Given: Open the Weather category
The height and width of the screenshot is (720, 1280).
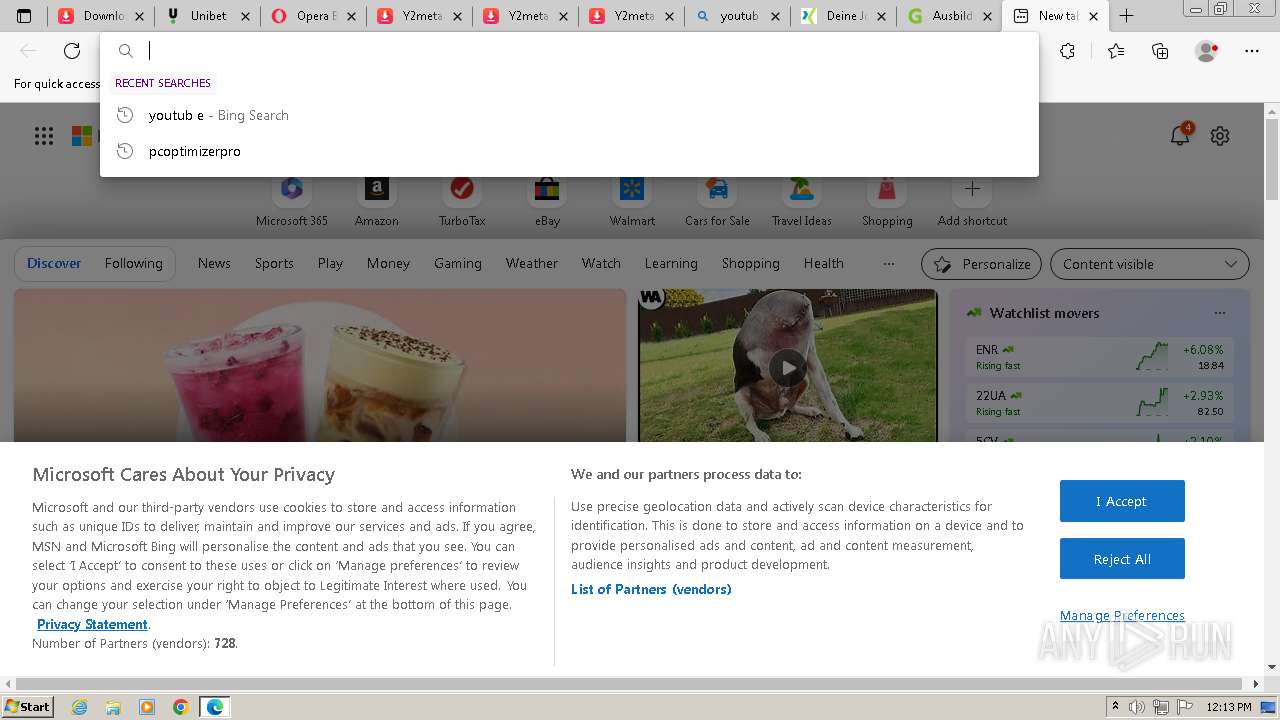Looking at the screenshot, I should (532, 264).
